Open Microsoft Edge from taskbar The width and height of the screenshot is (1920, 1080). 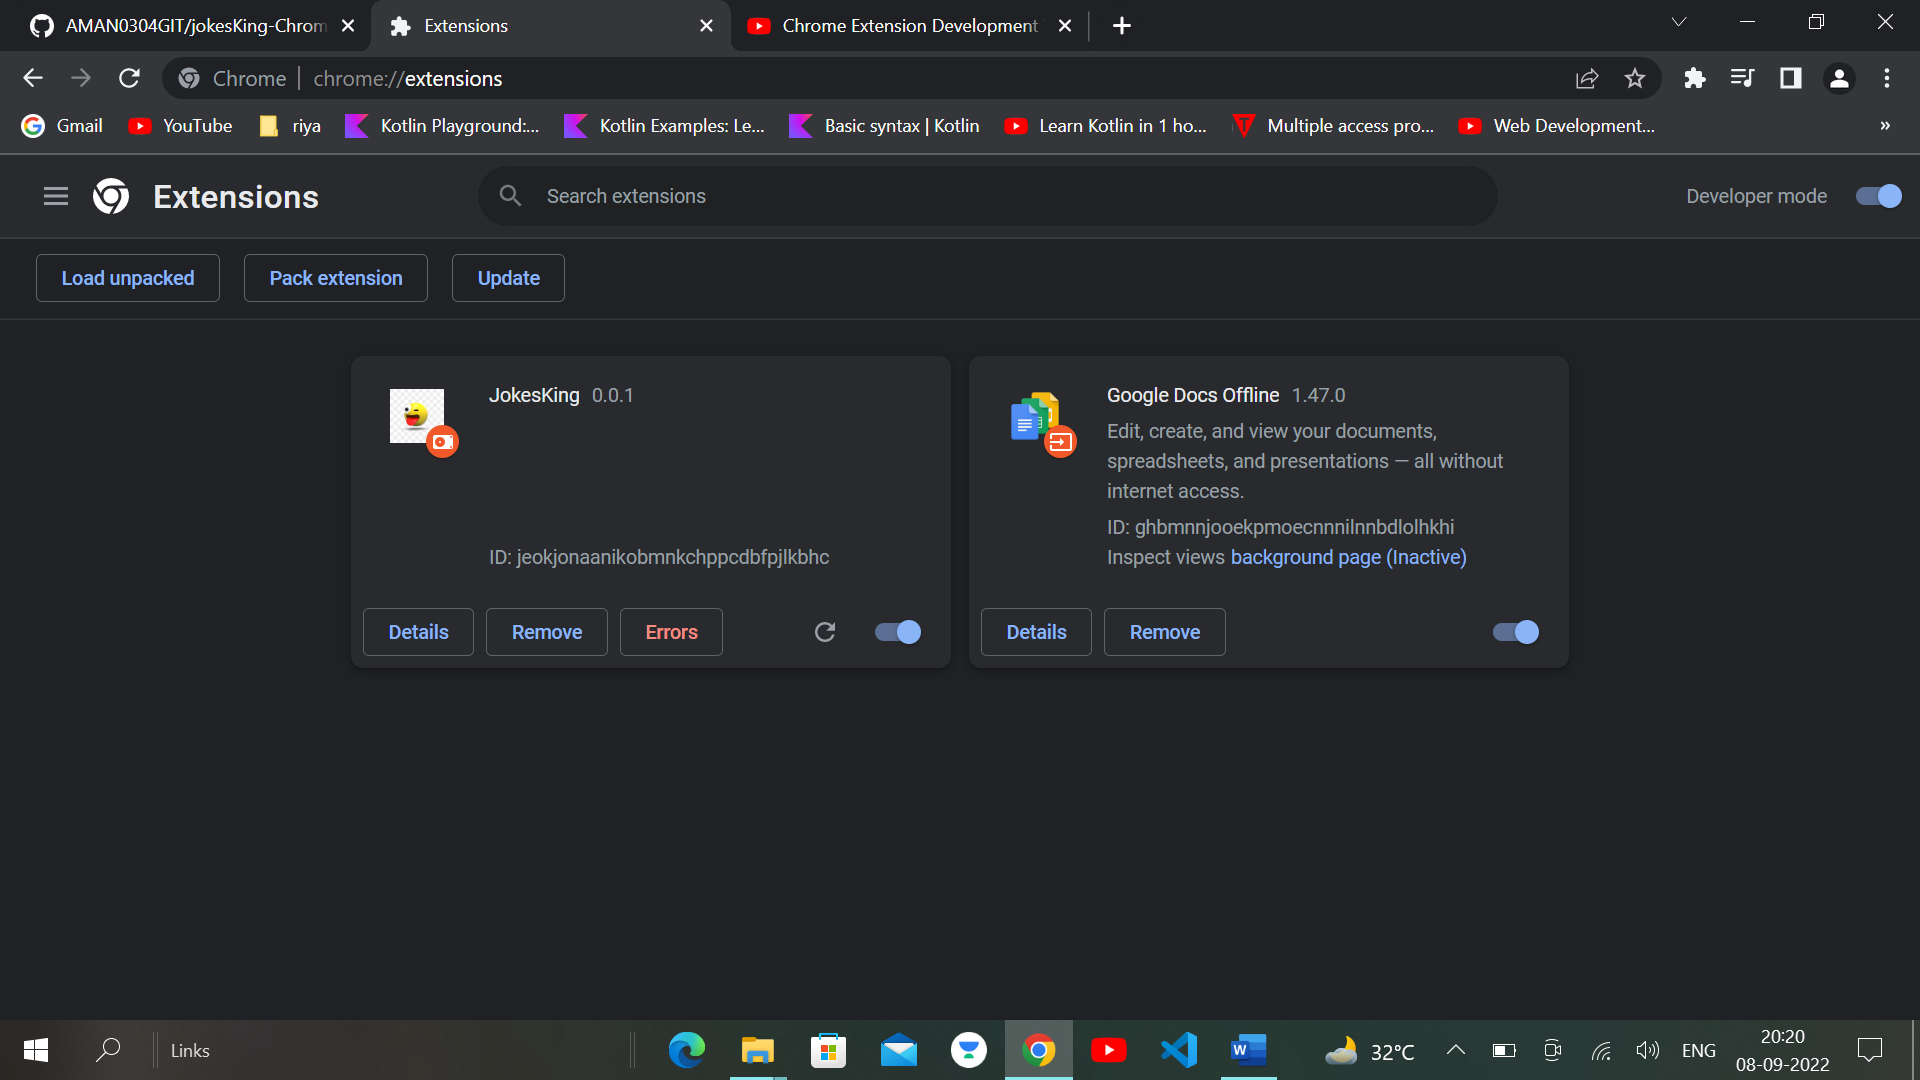click(687, 1050)
